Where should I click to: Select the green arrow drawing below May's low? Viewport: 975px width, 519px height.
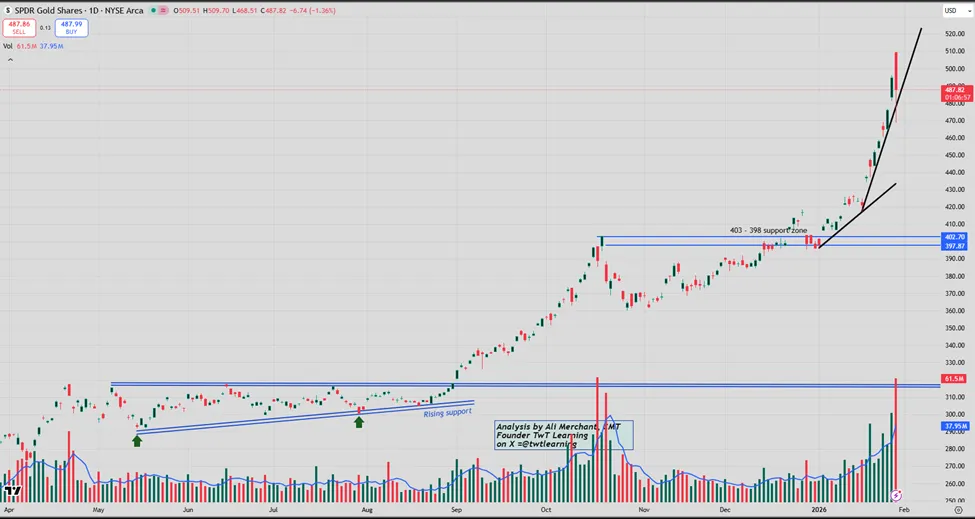tap(137, 441)
